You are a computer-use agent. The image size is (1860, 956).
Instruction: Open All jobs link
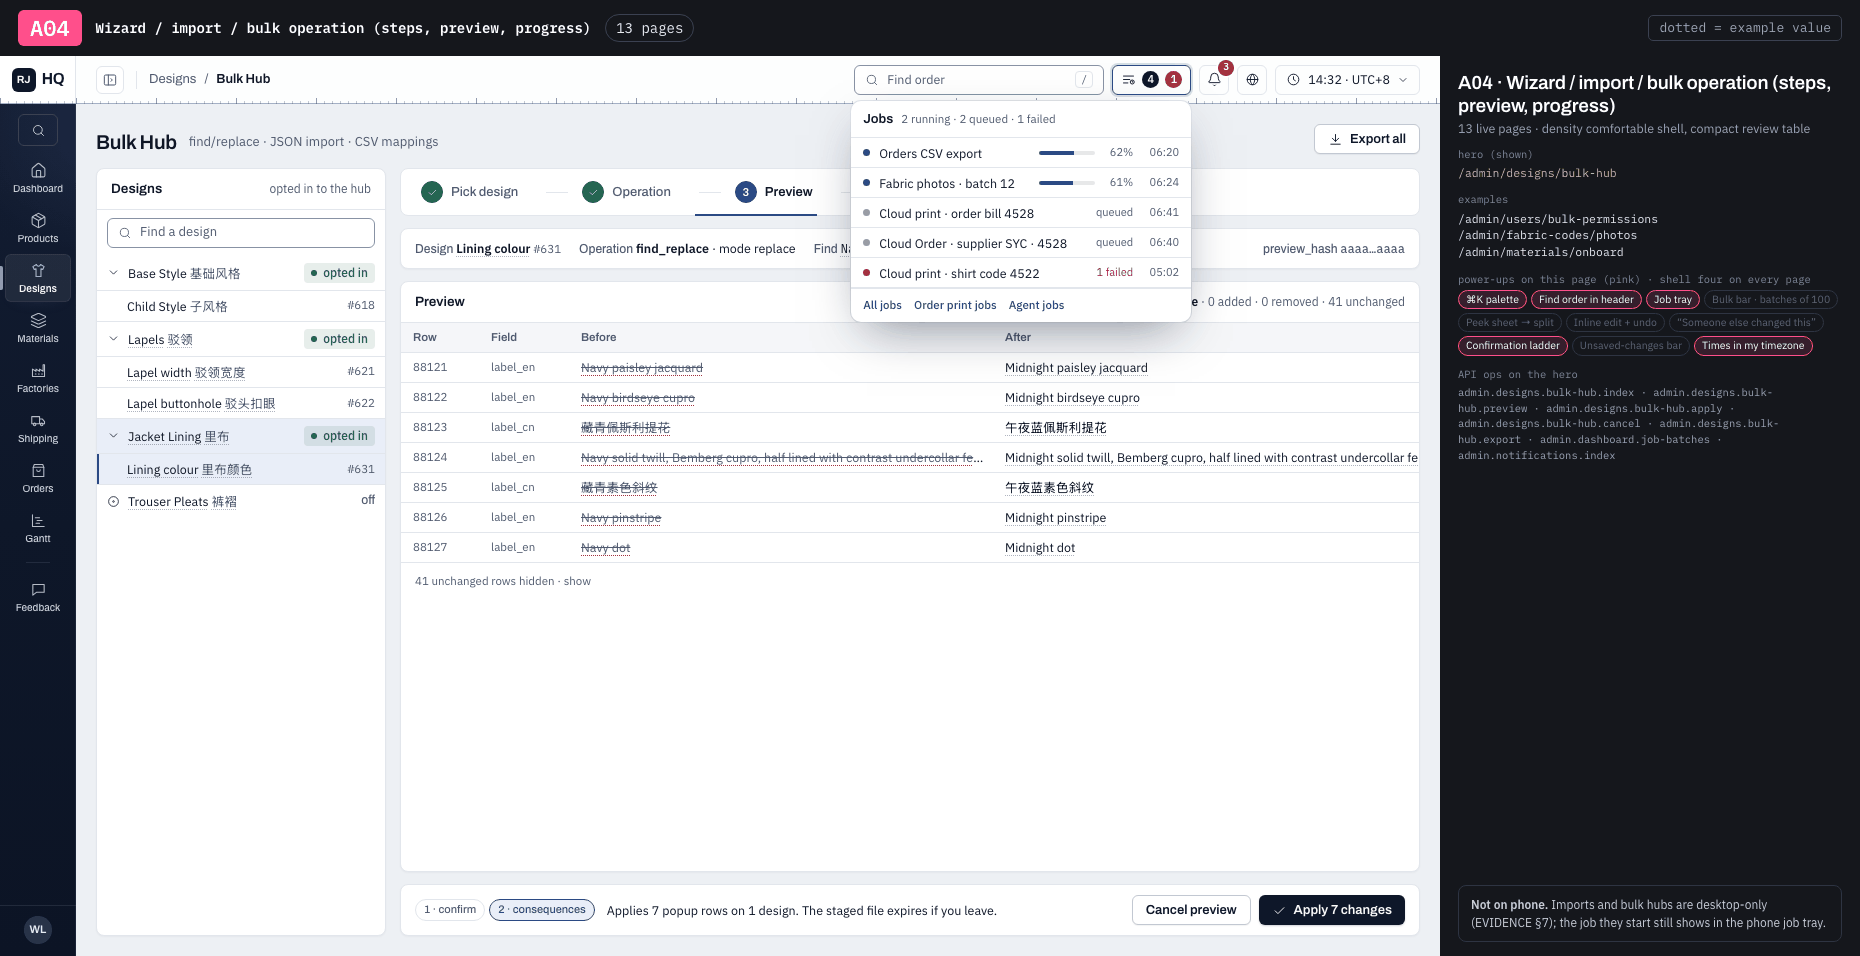[x=882, y=305]
